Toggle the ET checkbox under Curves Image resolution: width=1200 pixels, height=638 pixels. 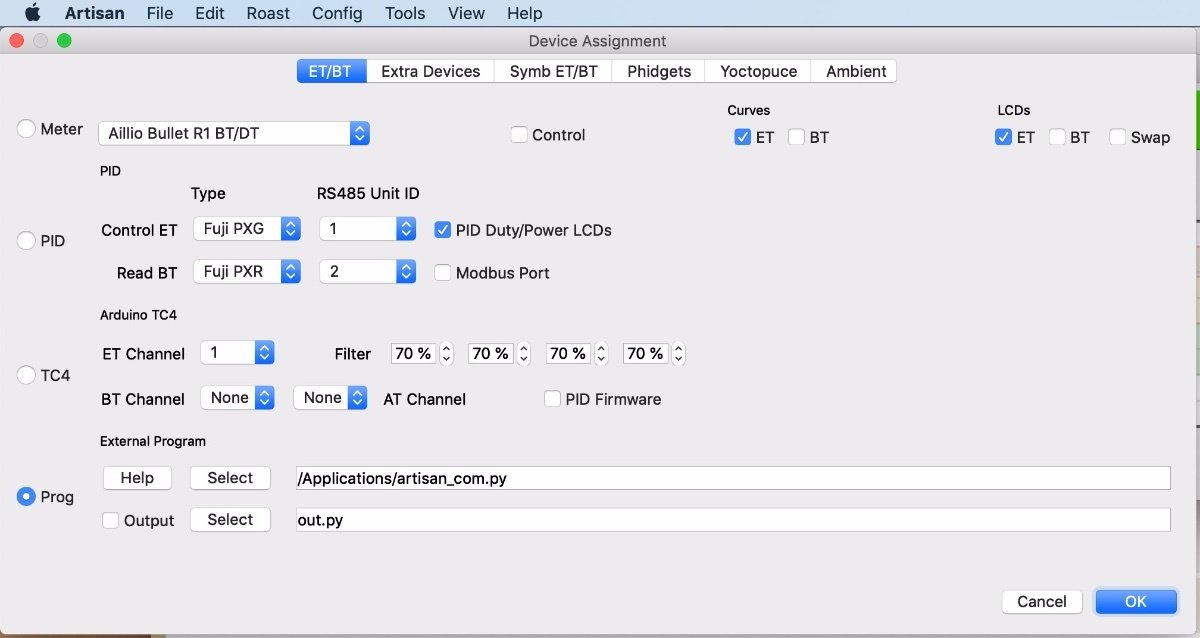point(742,137)
